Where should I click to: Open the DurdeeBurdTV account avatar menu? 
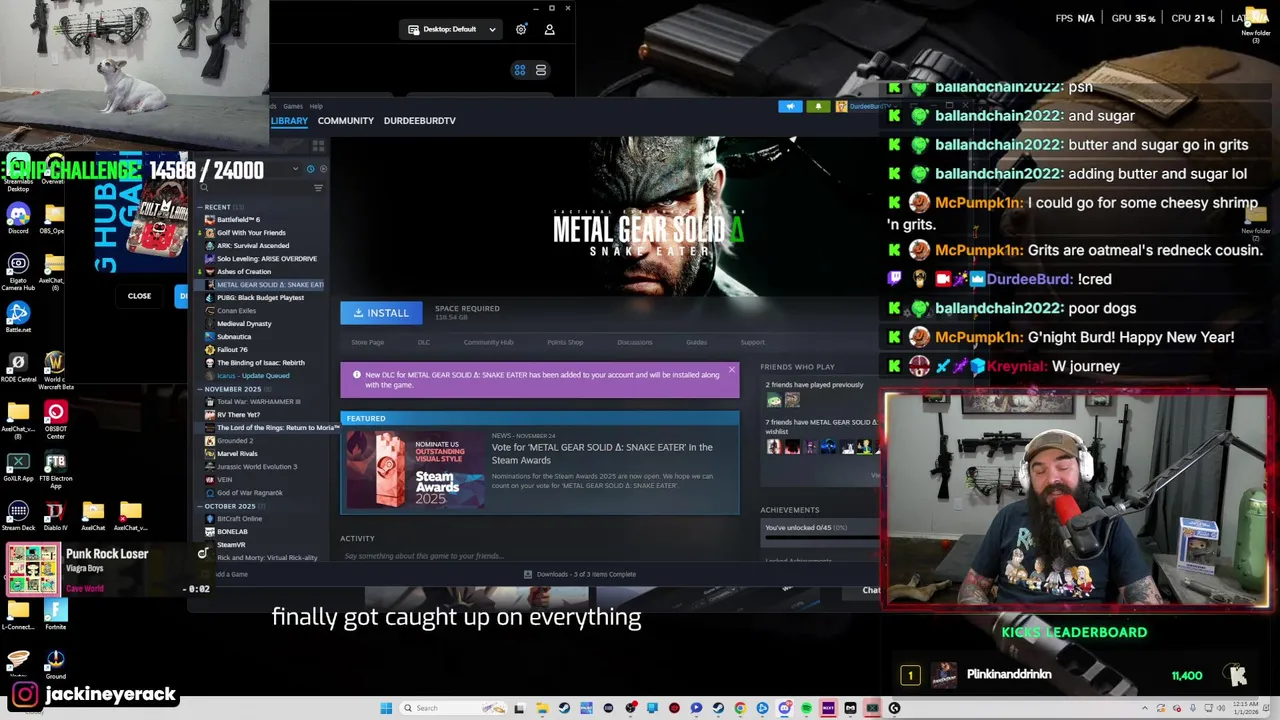tap(842, 106)
